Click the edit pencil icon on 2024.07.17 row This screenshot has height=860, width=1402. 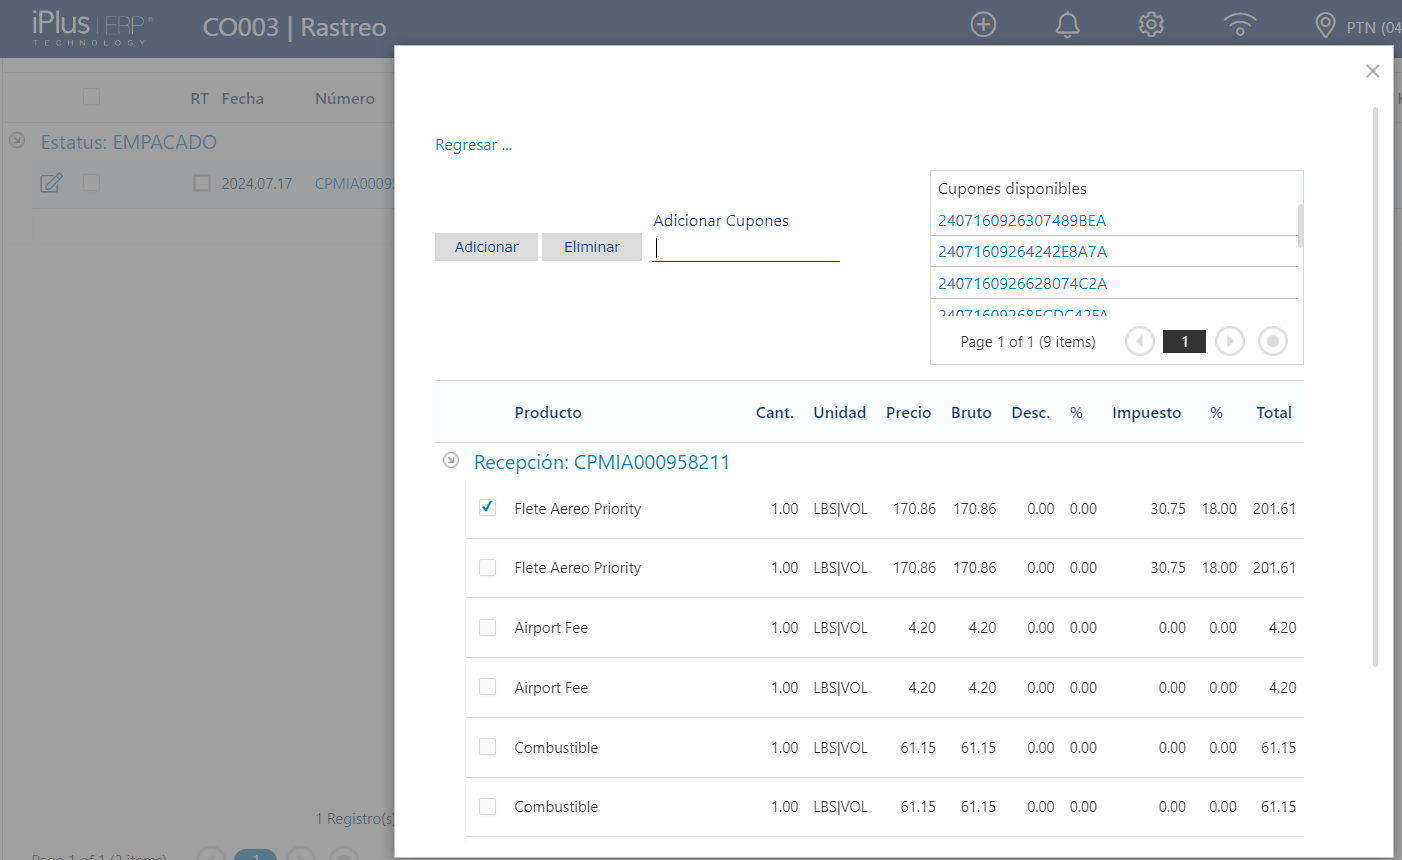click(51, 183)
